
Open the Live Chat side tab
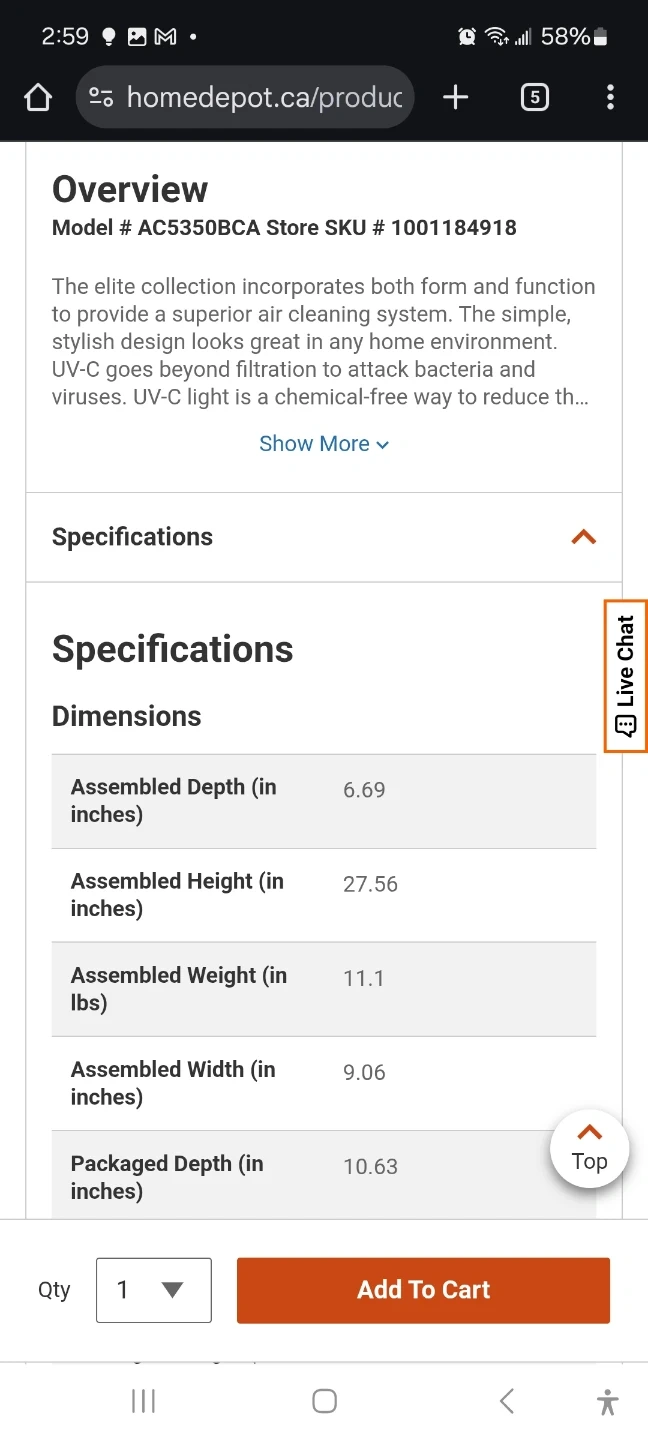626,675
